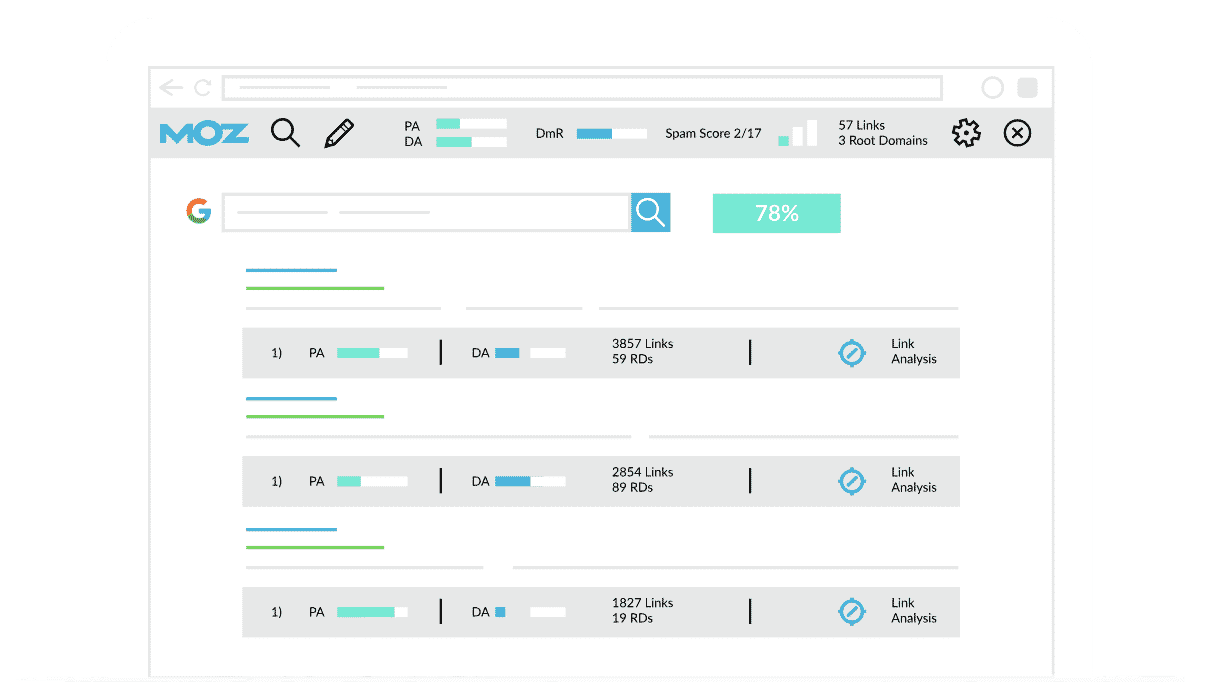
Task: Close MozBar with the circled X icon
Action: coord(1017,133)
